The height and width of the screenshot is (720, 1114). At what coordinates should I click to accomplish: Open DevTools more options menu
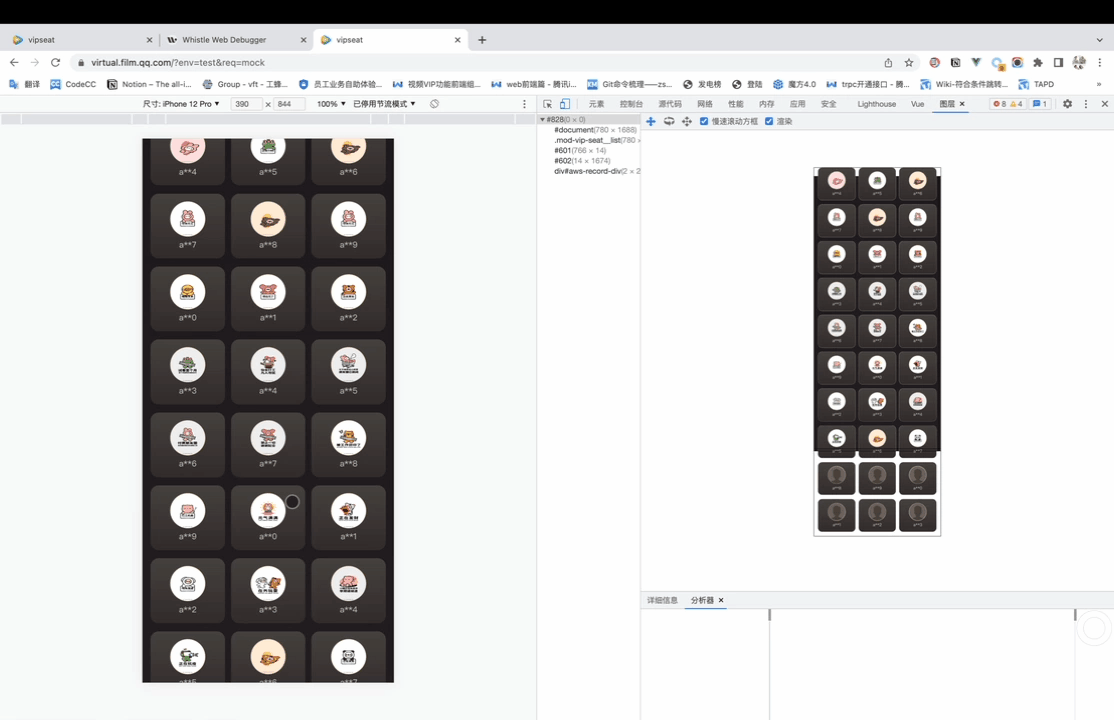1086,104
